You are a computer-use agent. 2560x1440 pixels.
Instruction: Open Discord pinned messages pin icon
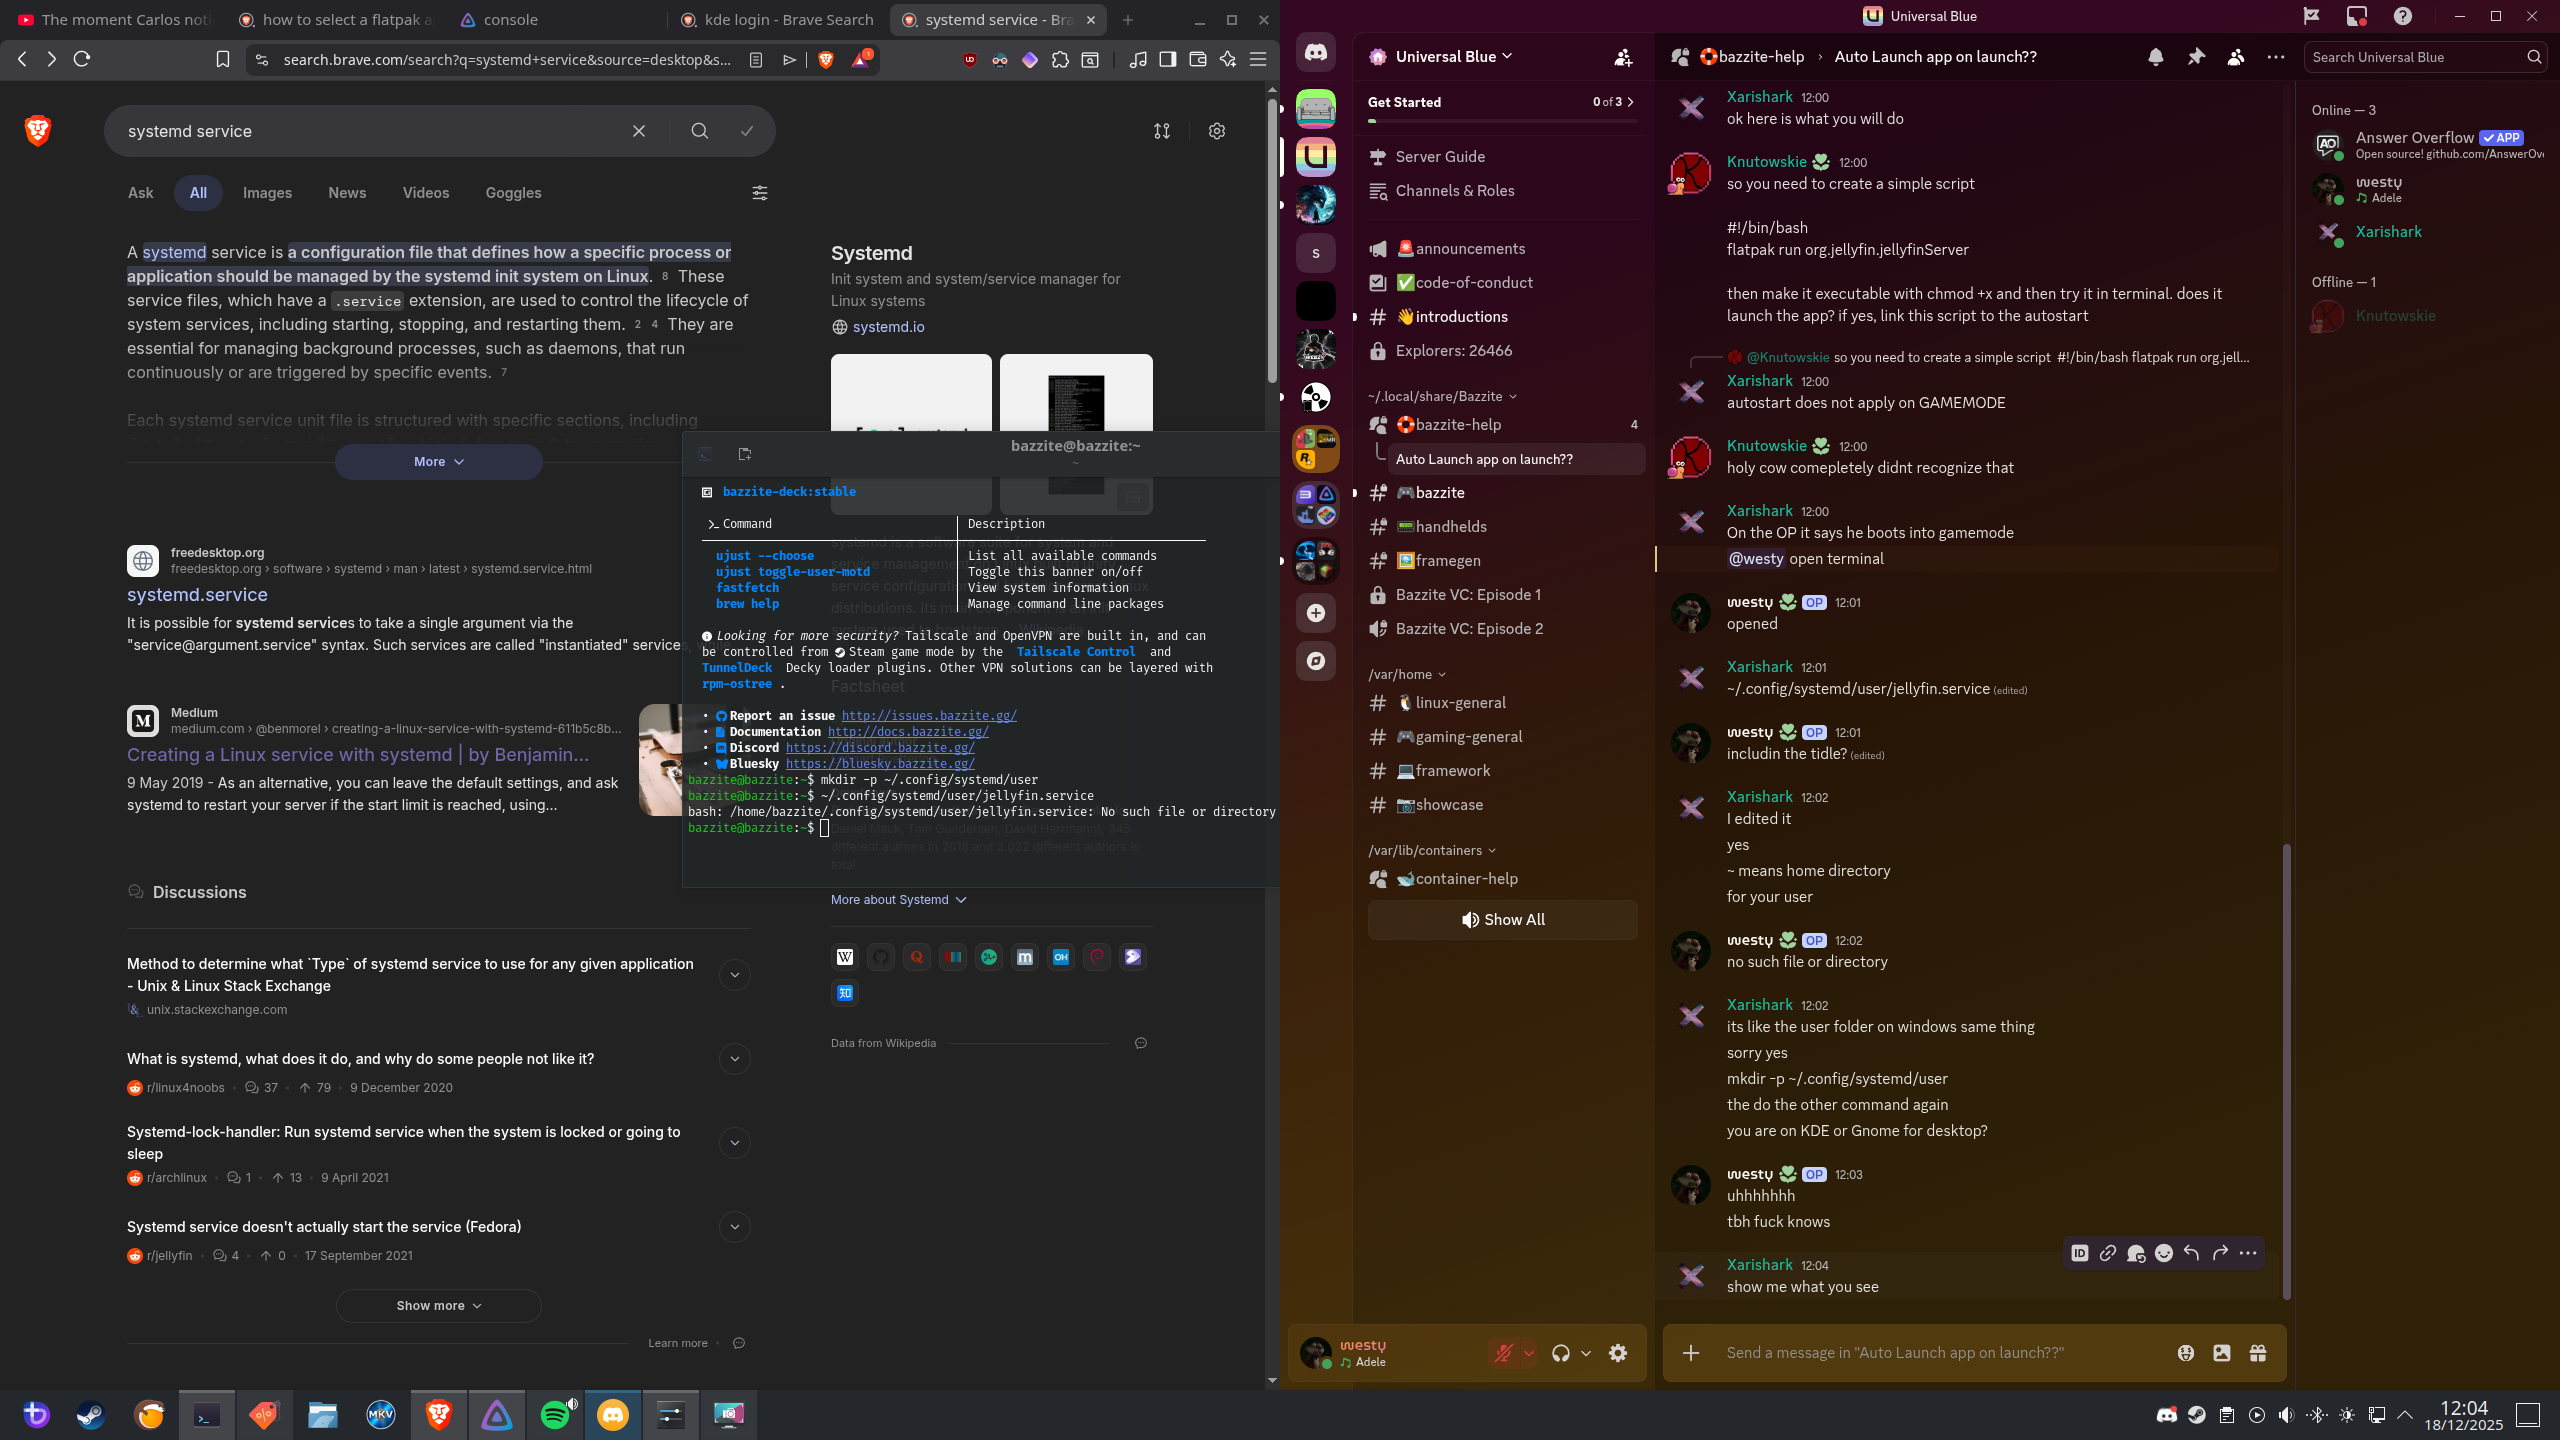[2195, 57]
